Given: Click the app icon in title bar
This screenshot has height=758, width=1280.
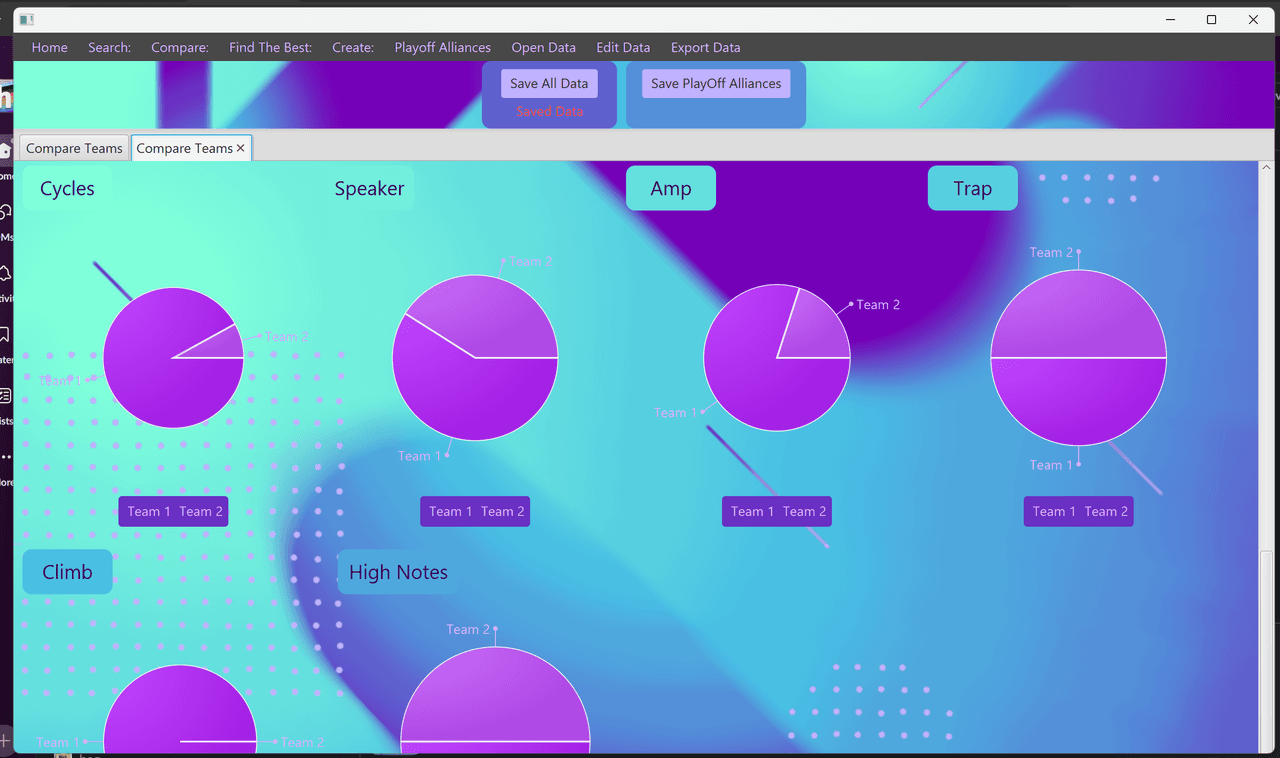Looking at the screenshot, I should tap(27, 20).
